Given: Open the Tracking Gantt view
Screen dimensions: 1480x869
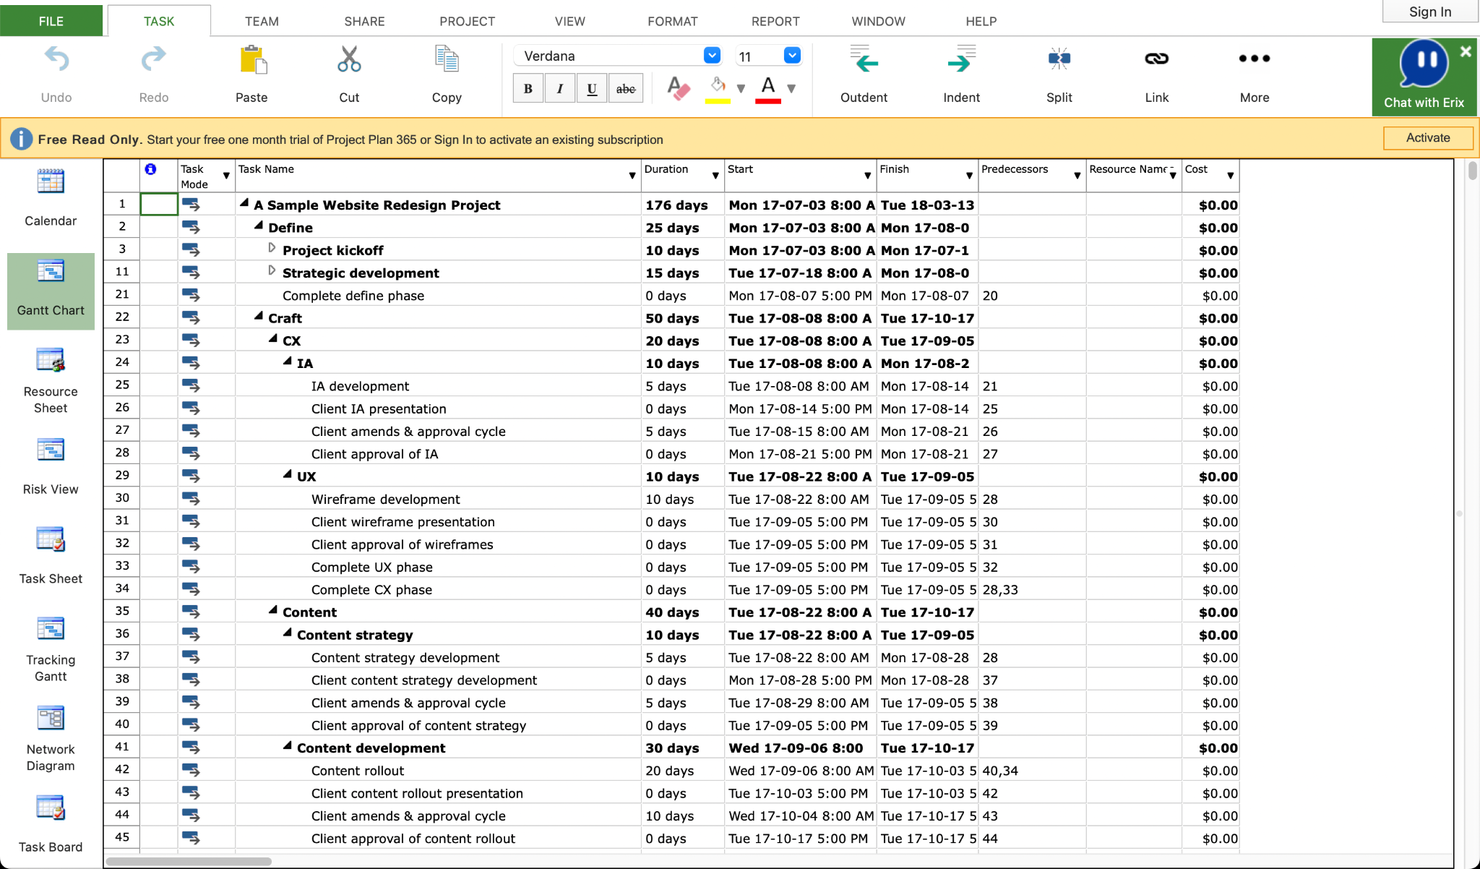Looking at the screenshot, I should [50, 650].
